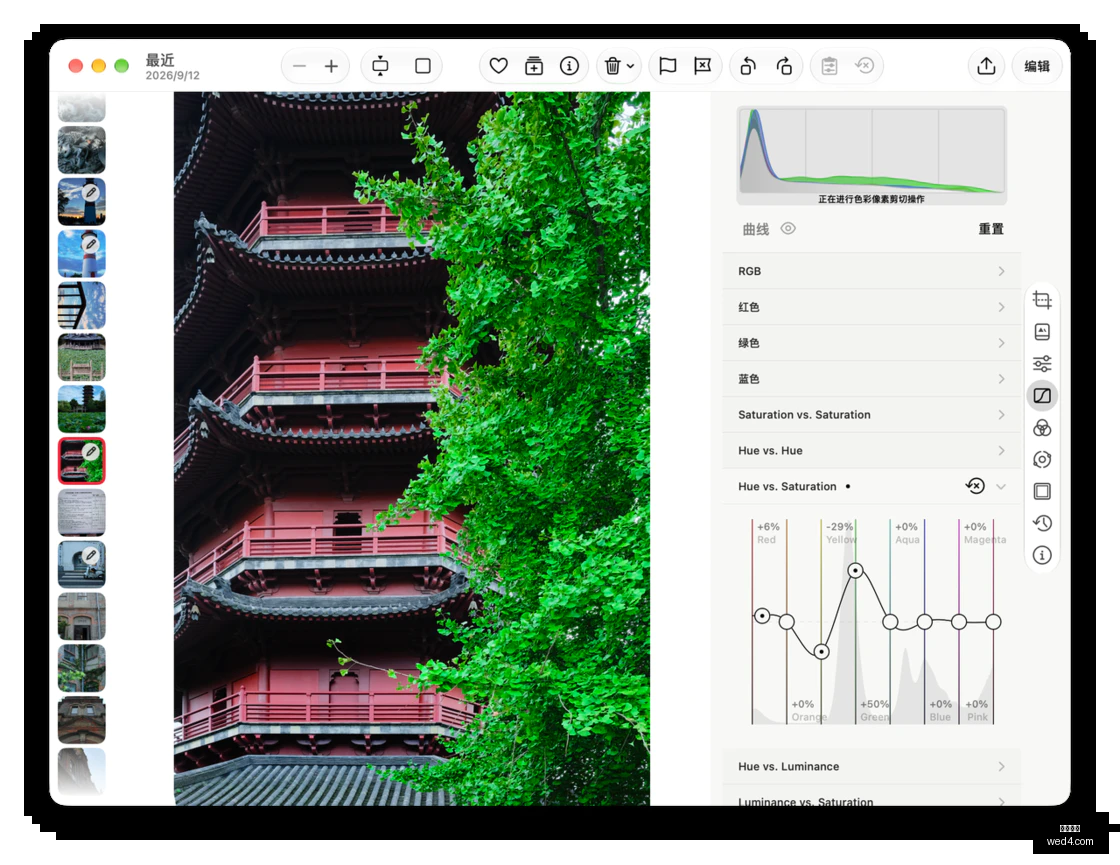Select the Aqua curve control point

point(890,622)
